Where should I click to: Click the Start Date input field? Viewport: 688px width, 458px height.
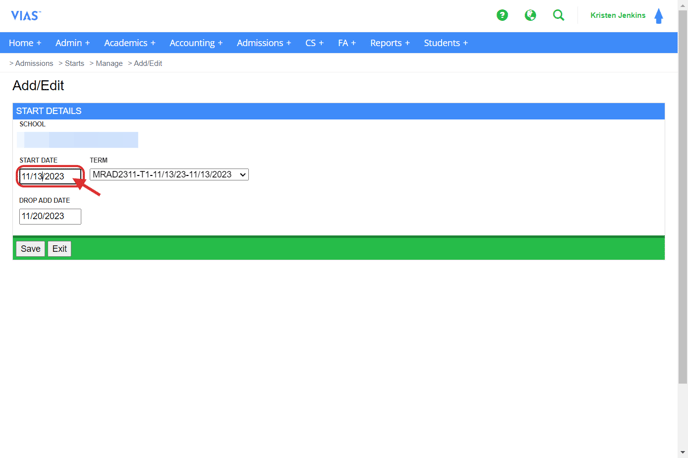(49, 177)
